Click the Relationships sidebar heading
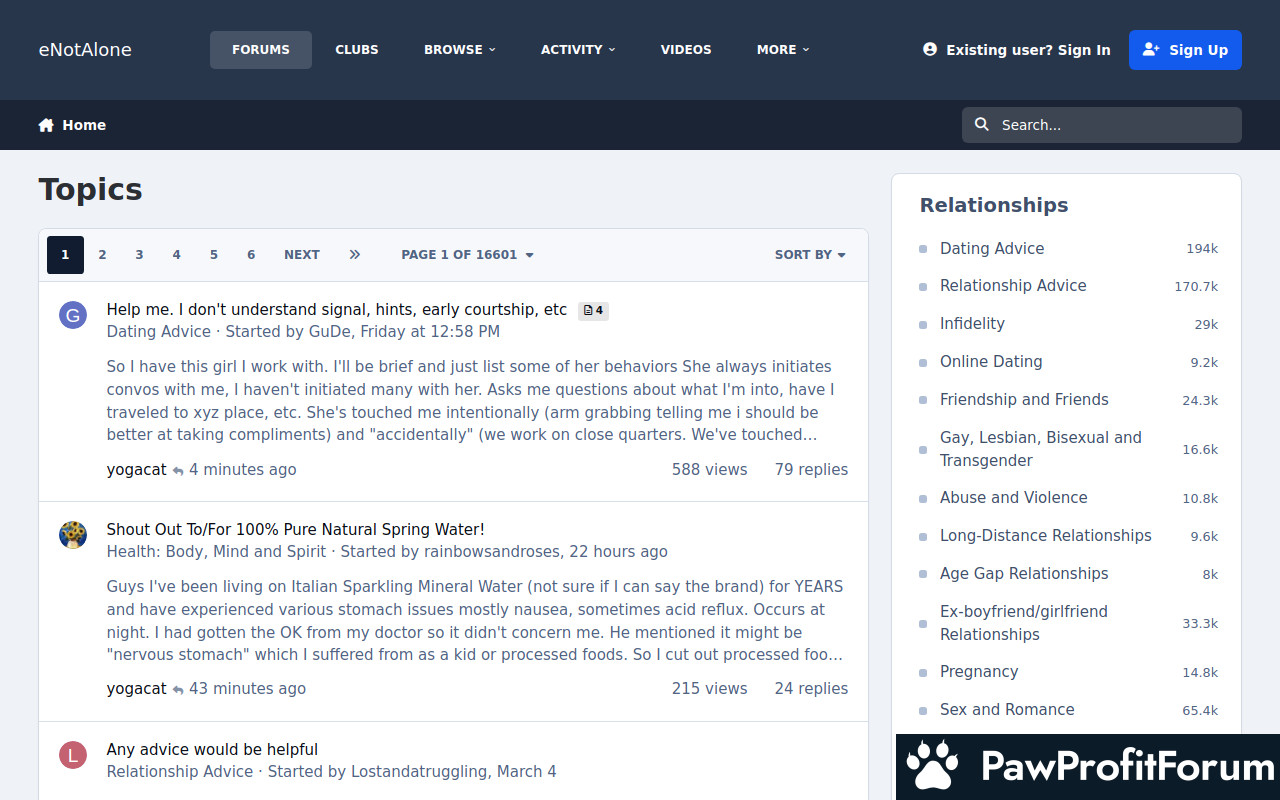This screenshot has width=1280, height=800. [994, 205]
